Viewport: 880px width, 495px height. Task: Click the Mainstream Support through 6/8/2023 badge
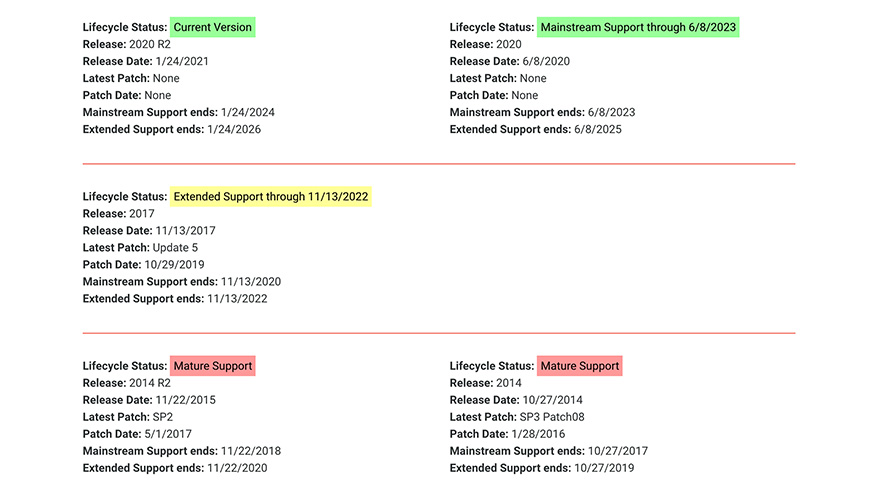[x=638, y=27]
